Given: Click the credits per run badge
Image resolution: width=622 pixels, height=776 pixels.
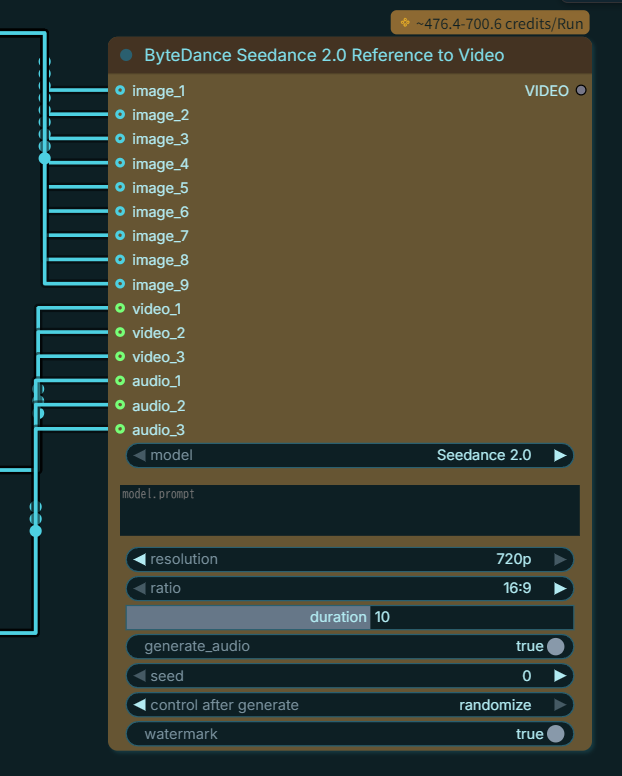Looking at the screenshot, I should point(490,23).
